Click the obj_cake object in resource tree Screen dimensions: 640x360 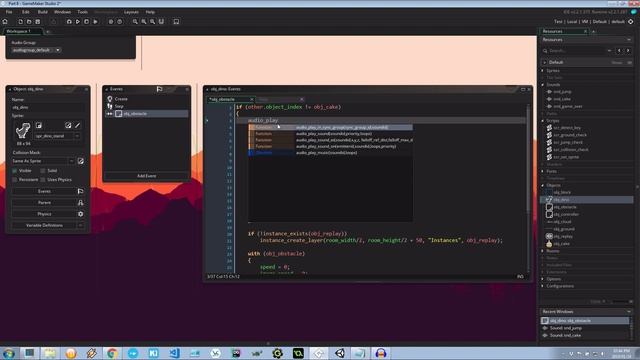pyautogui.click(x=561, y=244)
